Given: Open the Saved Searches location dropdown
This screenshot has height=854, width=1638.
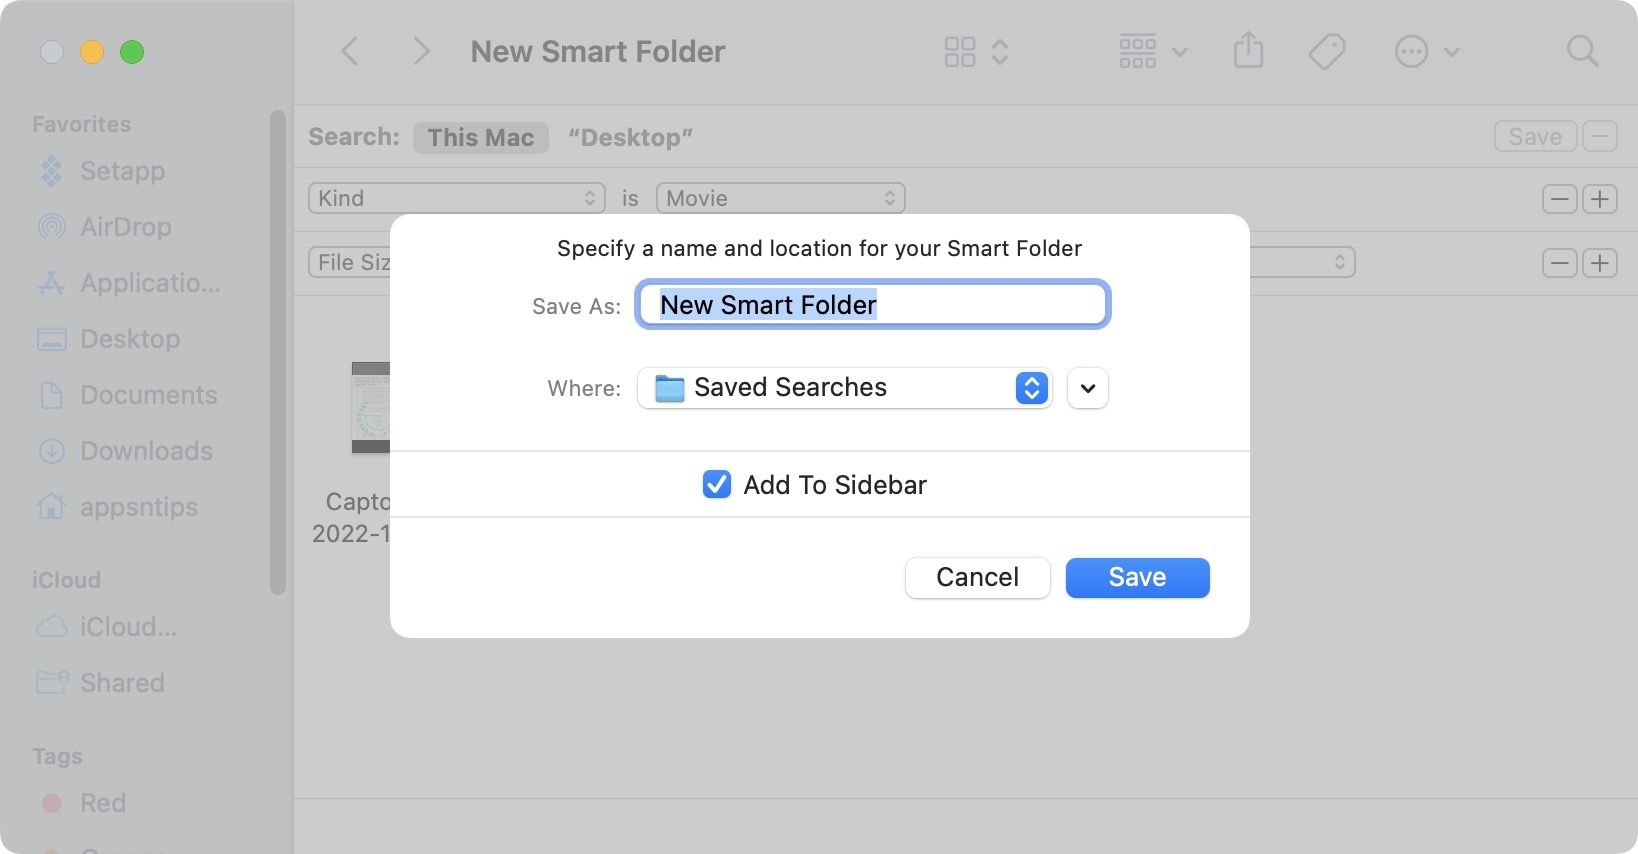Looking at the screenshot, I should [844, 388].
